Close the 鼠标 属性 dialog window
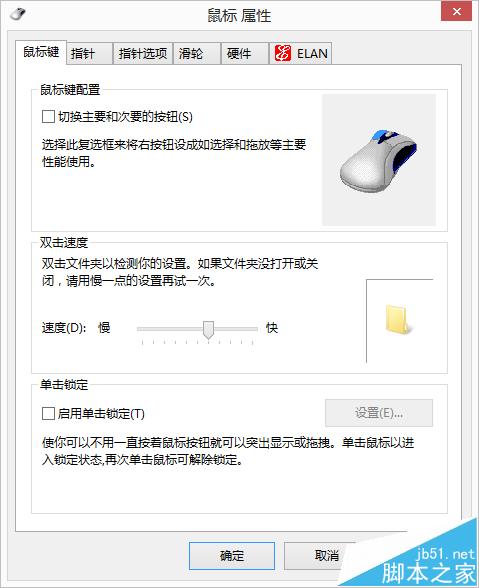This screenshot has height=588, width=479. click(x=456, y=12)
